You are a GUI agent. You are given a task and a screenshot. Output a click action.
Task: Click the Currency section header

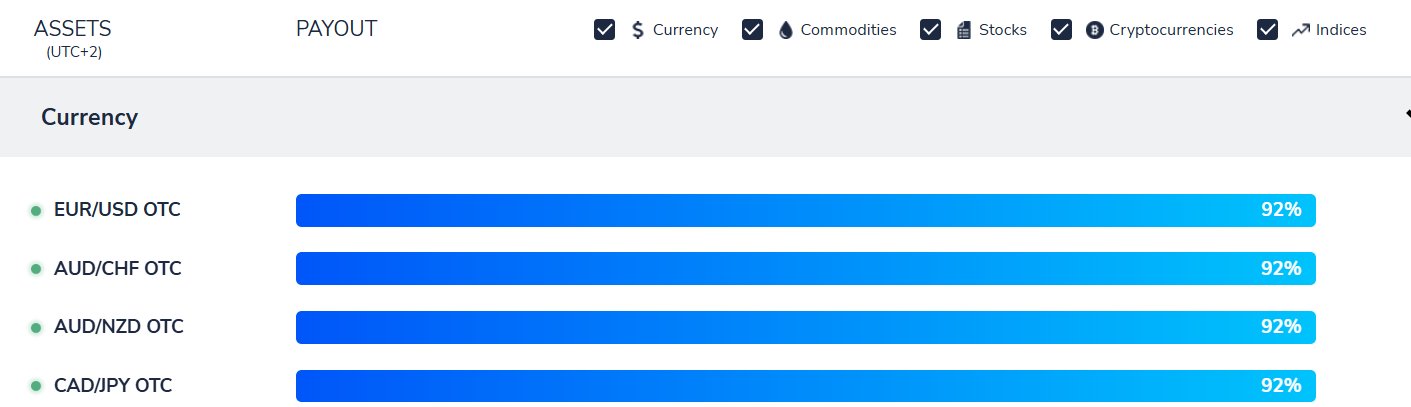[x=90, y=117]
